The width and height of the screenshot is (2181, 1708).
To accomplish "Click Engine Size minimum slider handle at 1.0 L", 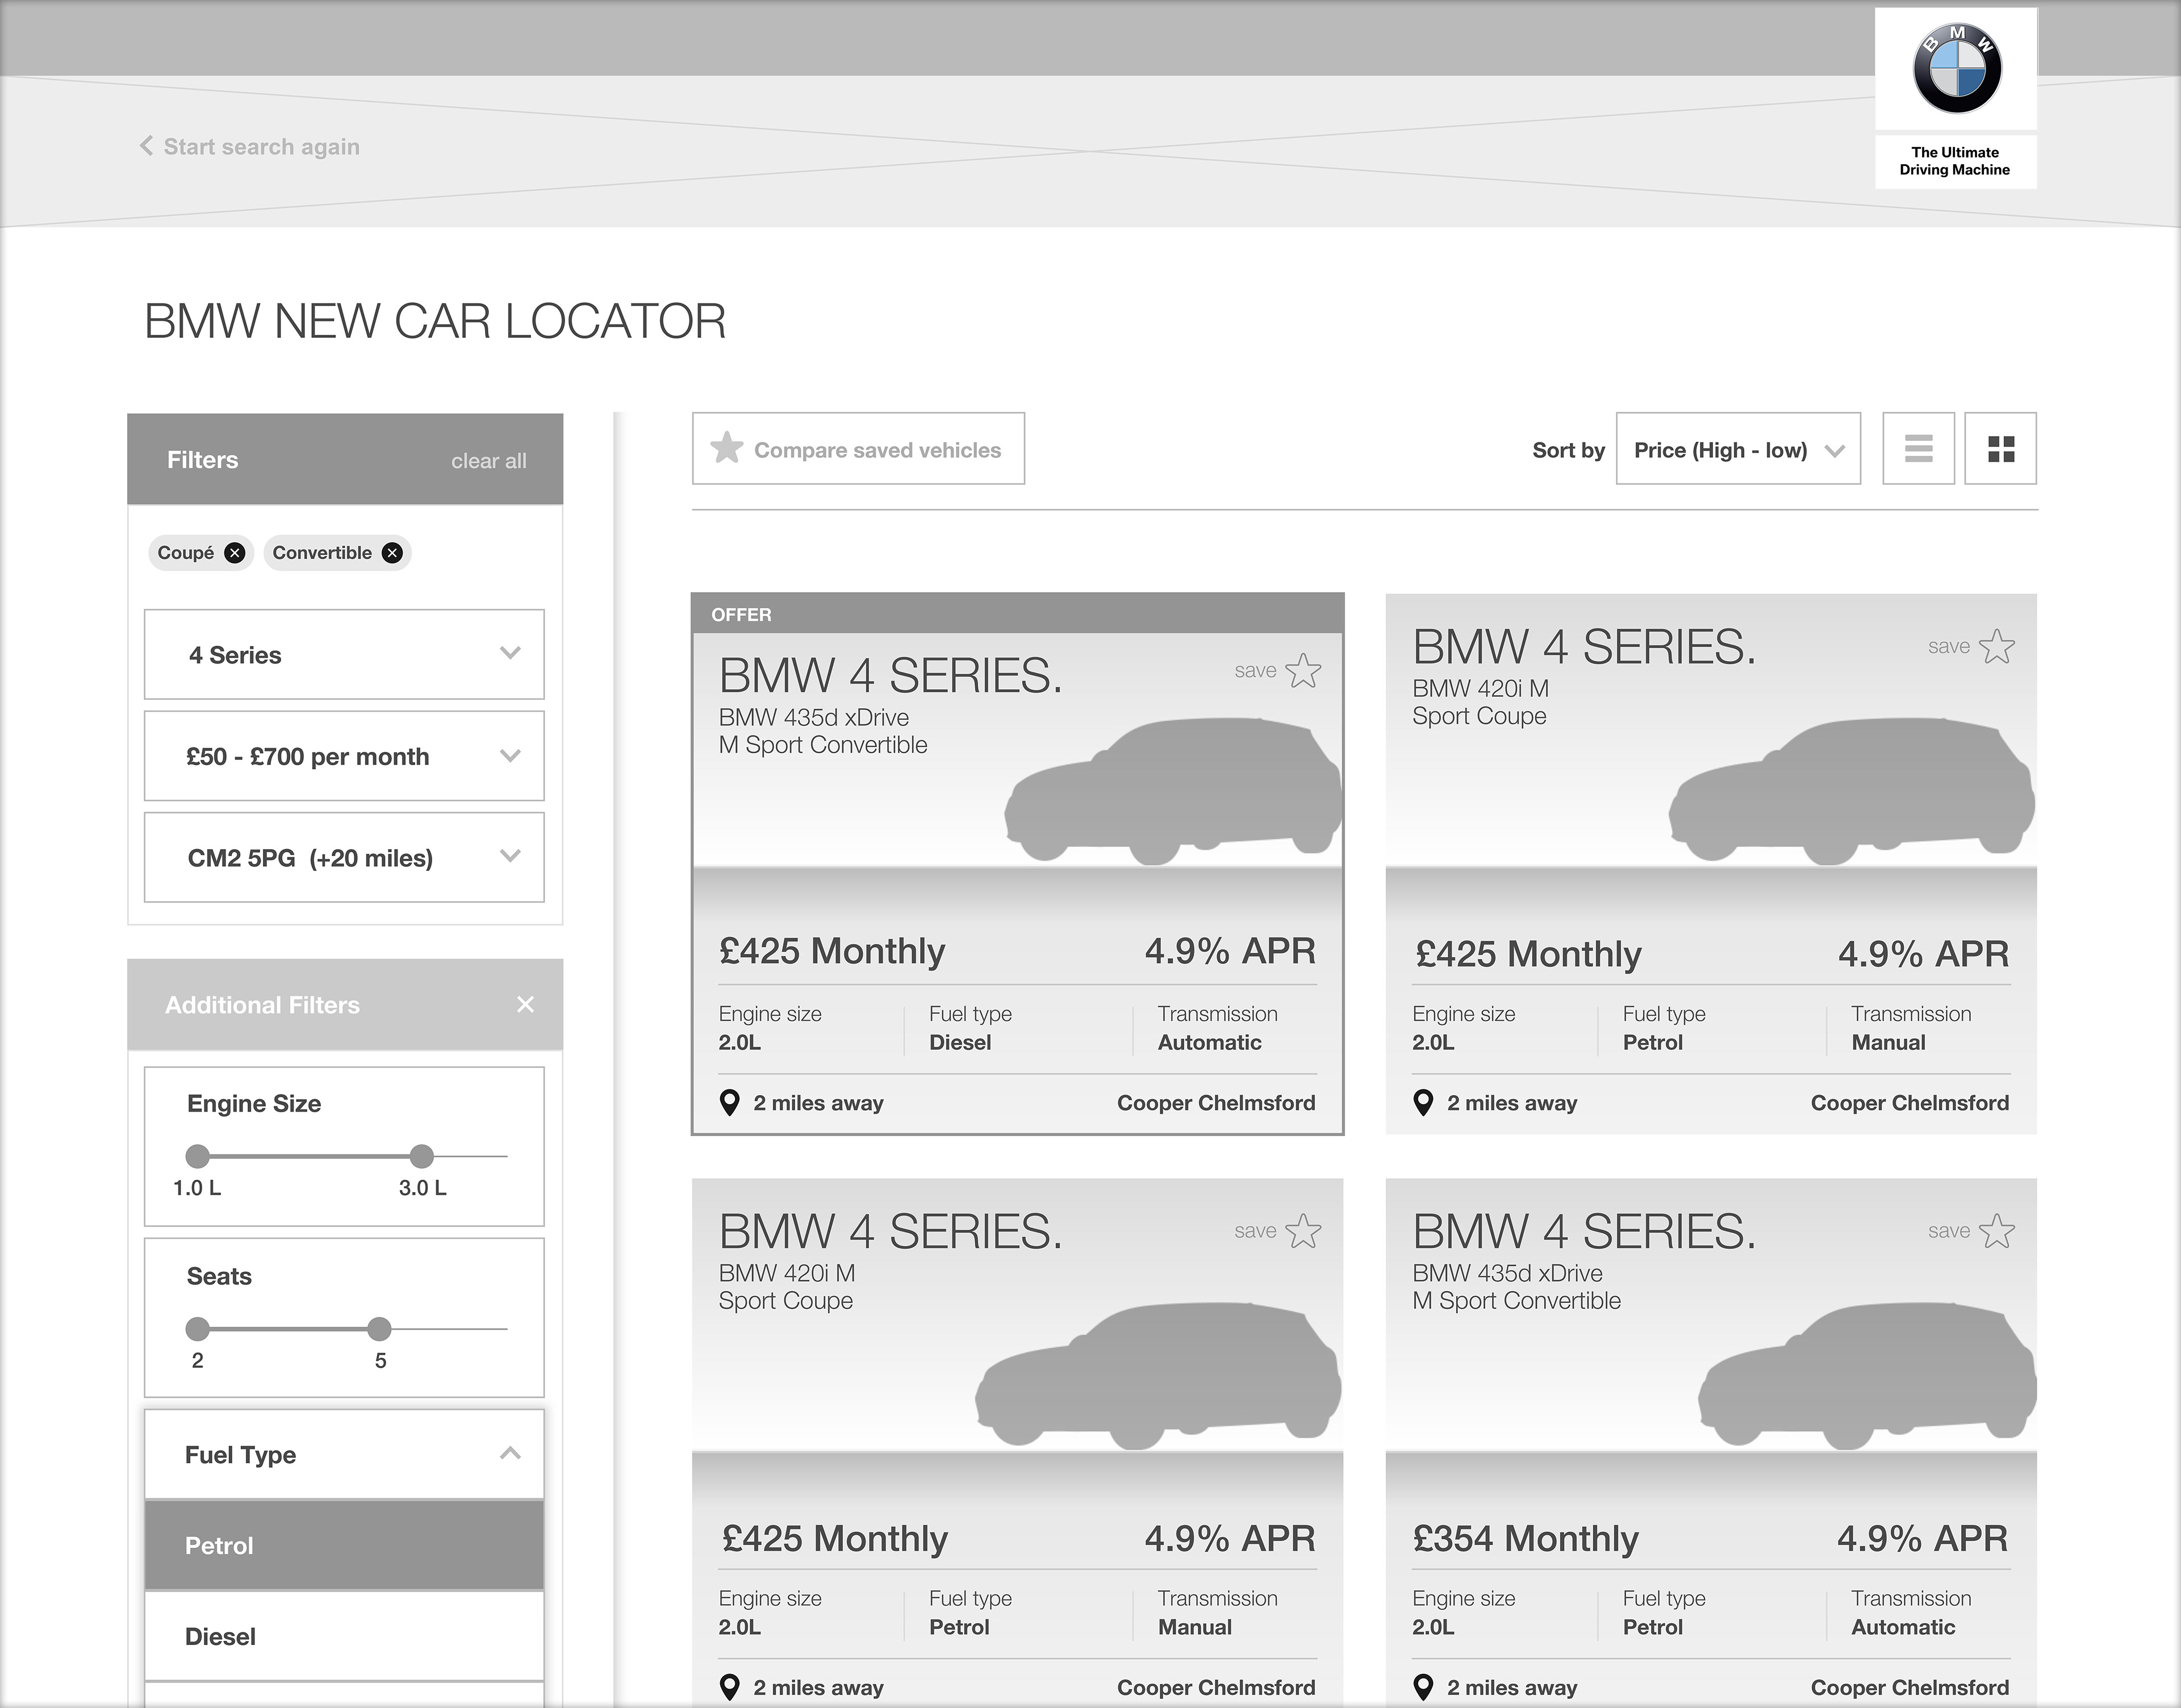I will pos(198,1156).
